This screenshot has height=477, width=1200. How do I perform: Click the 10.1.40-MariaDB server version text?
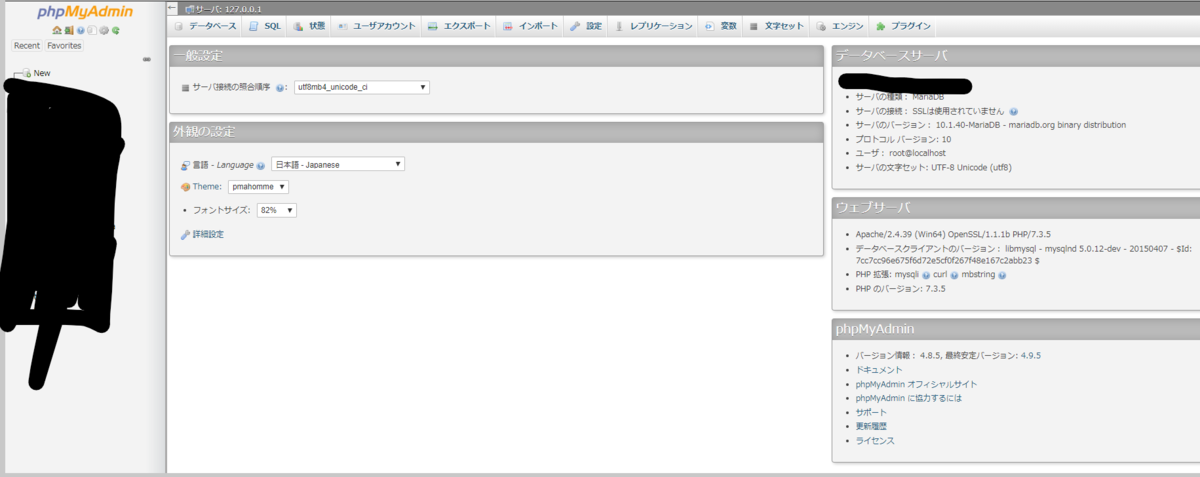click(1031, 125)
